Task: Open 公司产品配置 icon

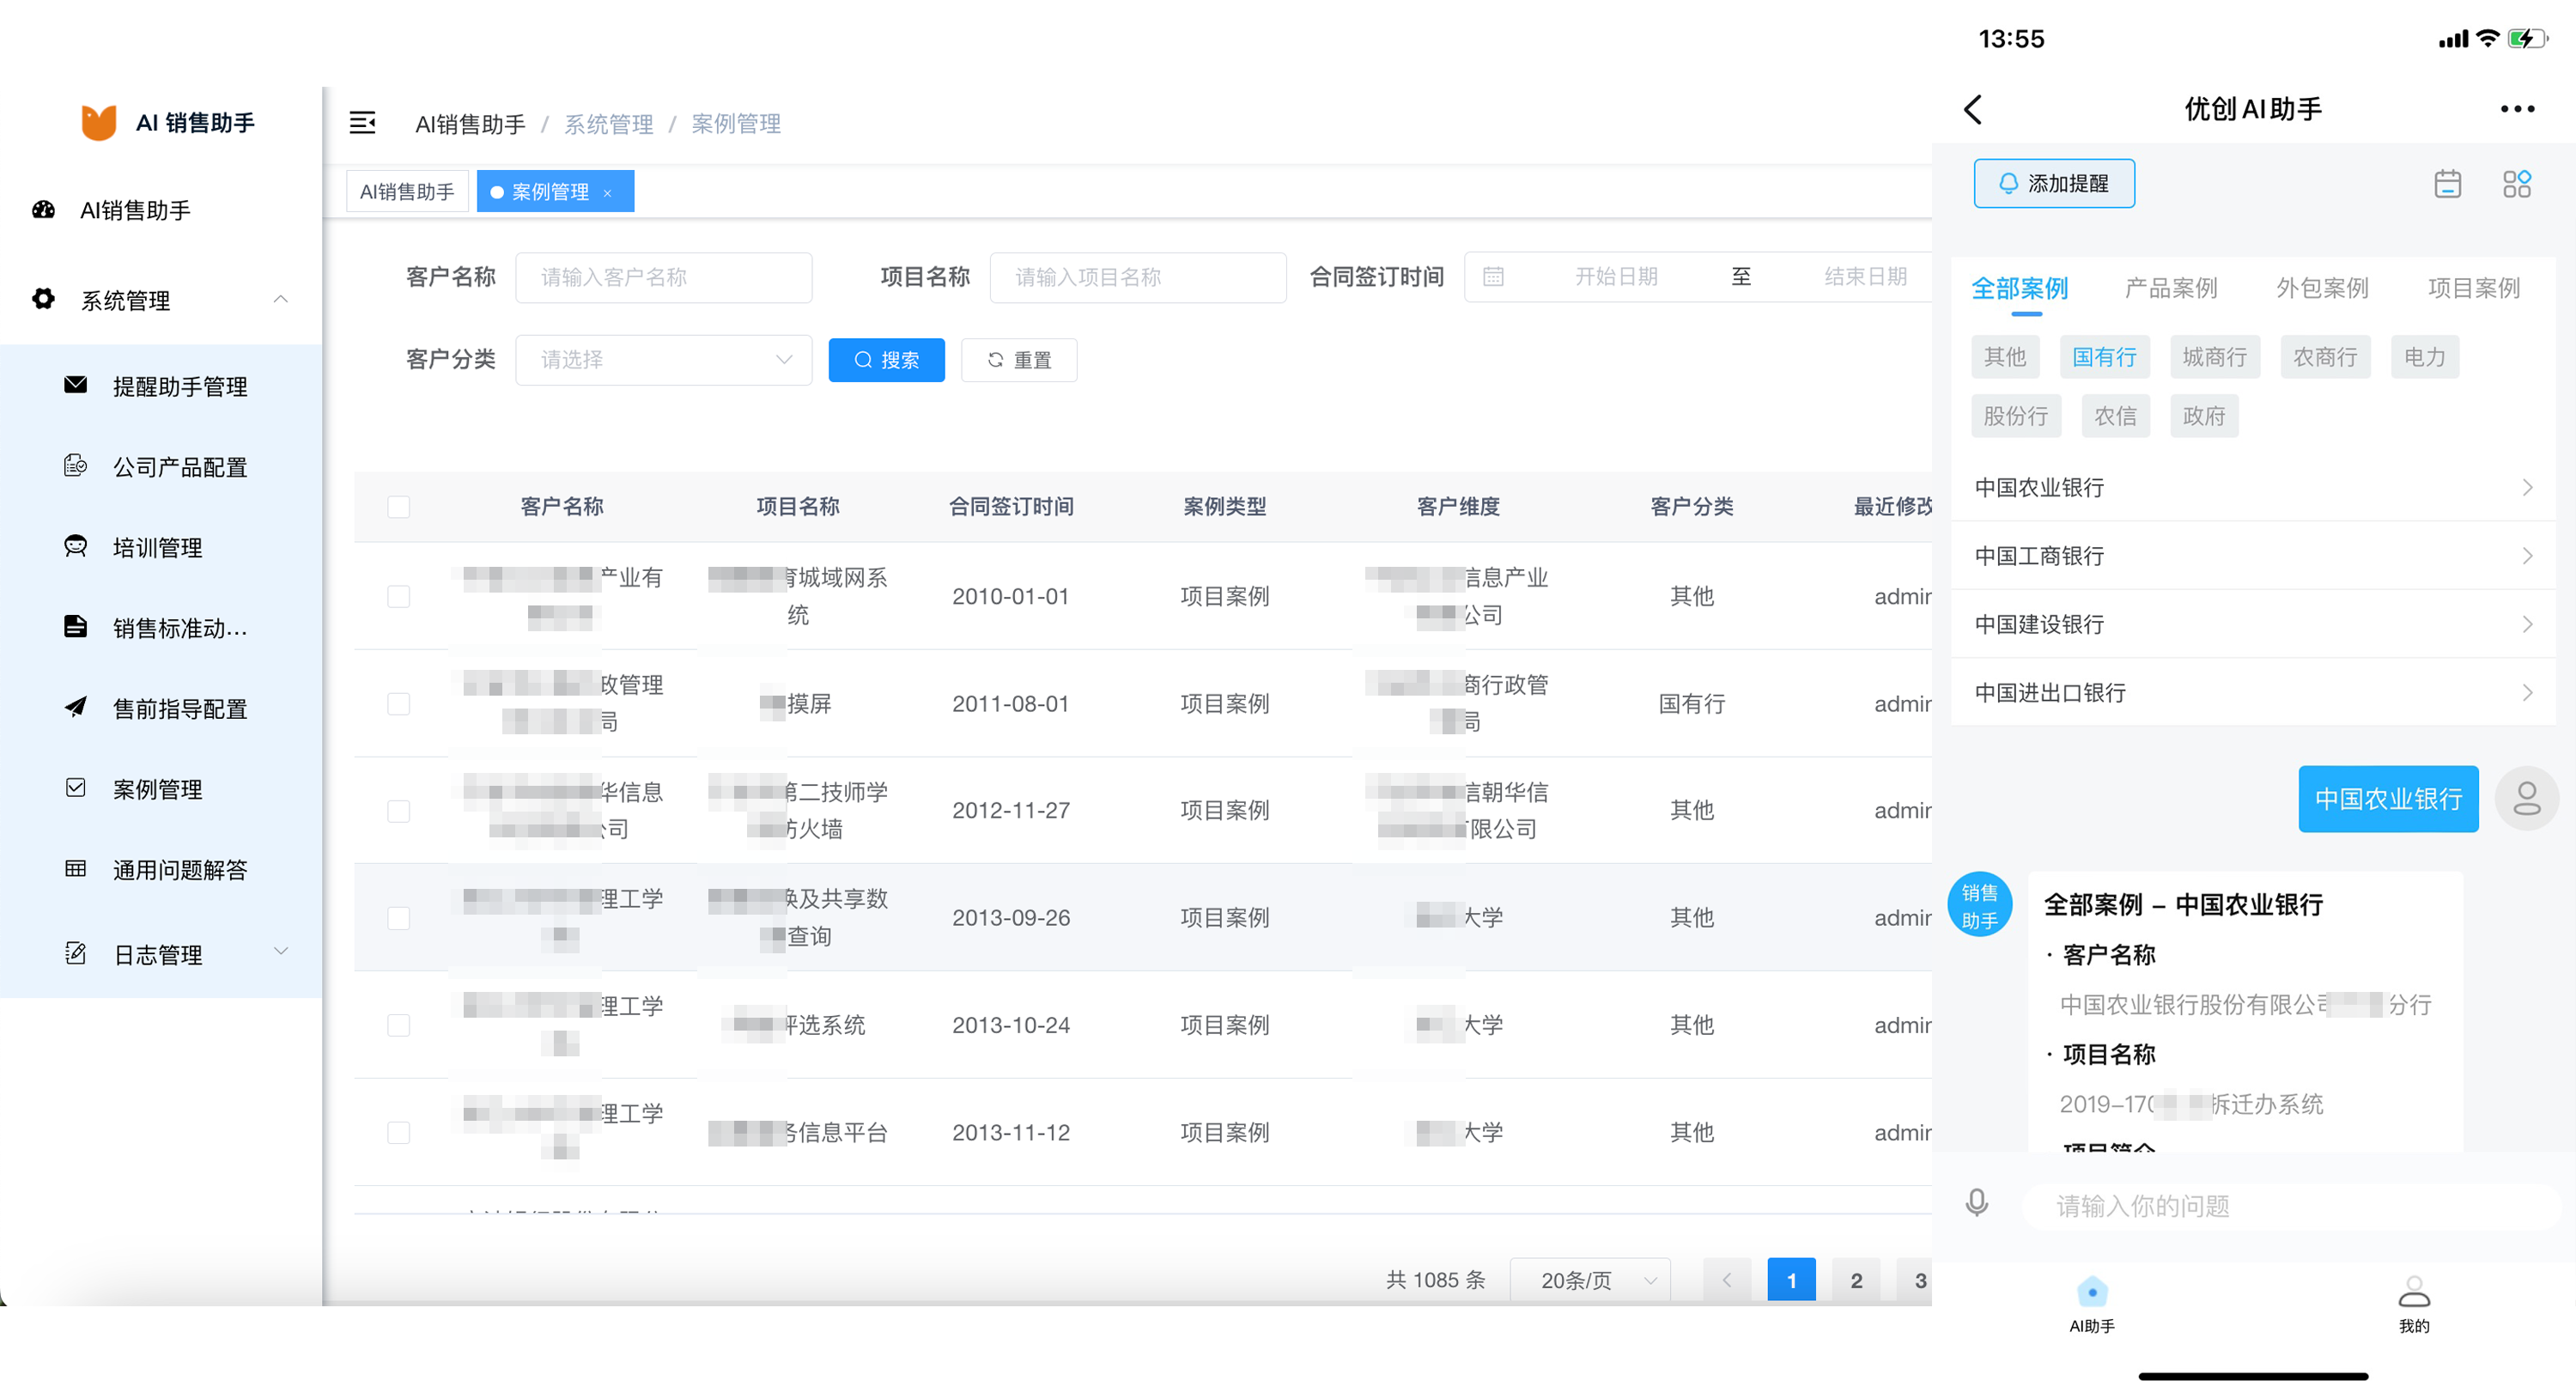Action: (76, 465)
